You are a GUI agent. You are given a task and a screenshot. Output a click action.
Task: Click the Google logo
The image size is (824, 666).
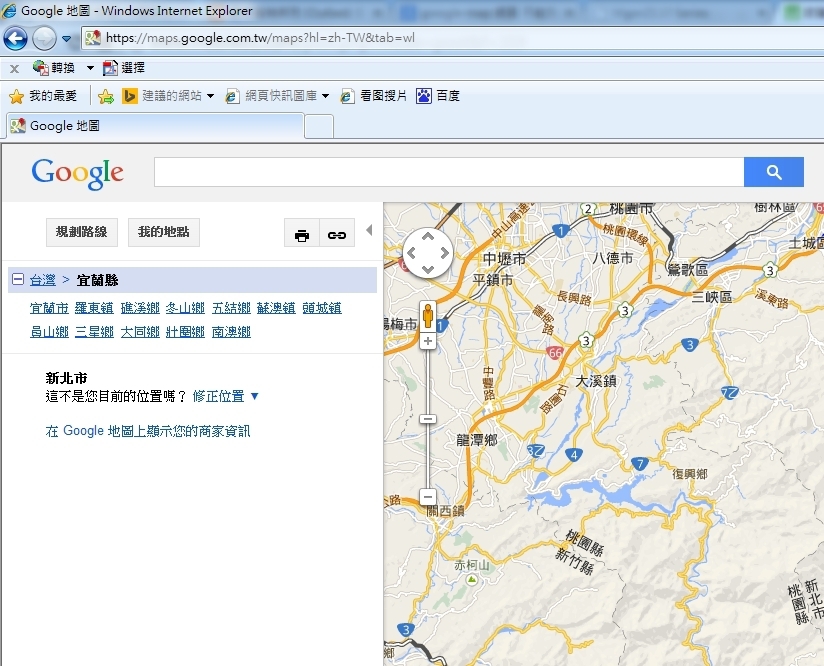[x=78, y=173]
